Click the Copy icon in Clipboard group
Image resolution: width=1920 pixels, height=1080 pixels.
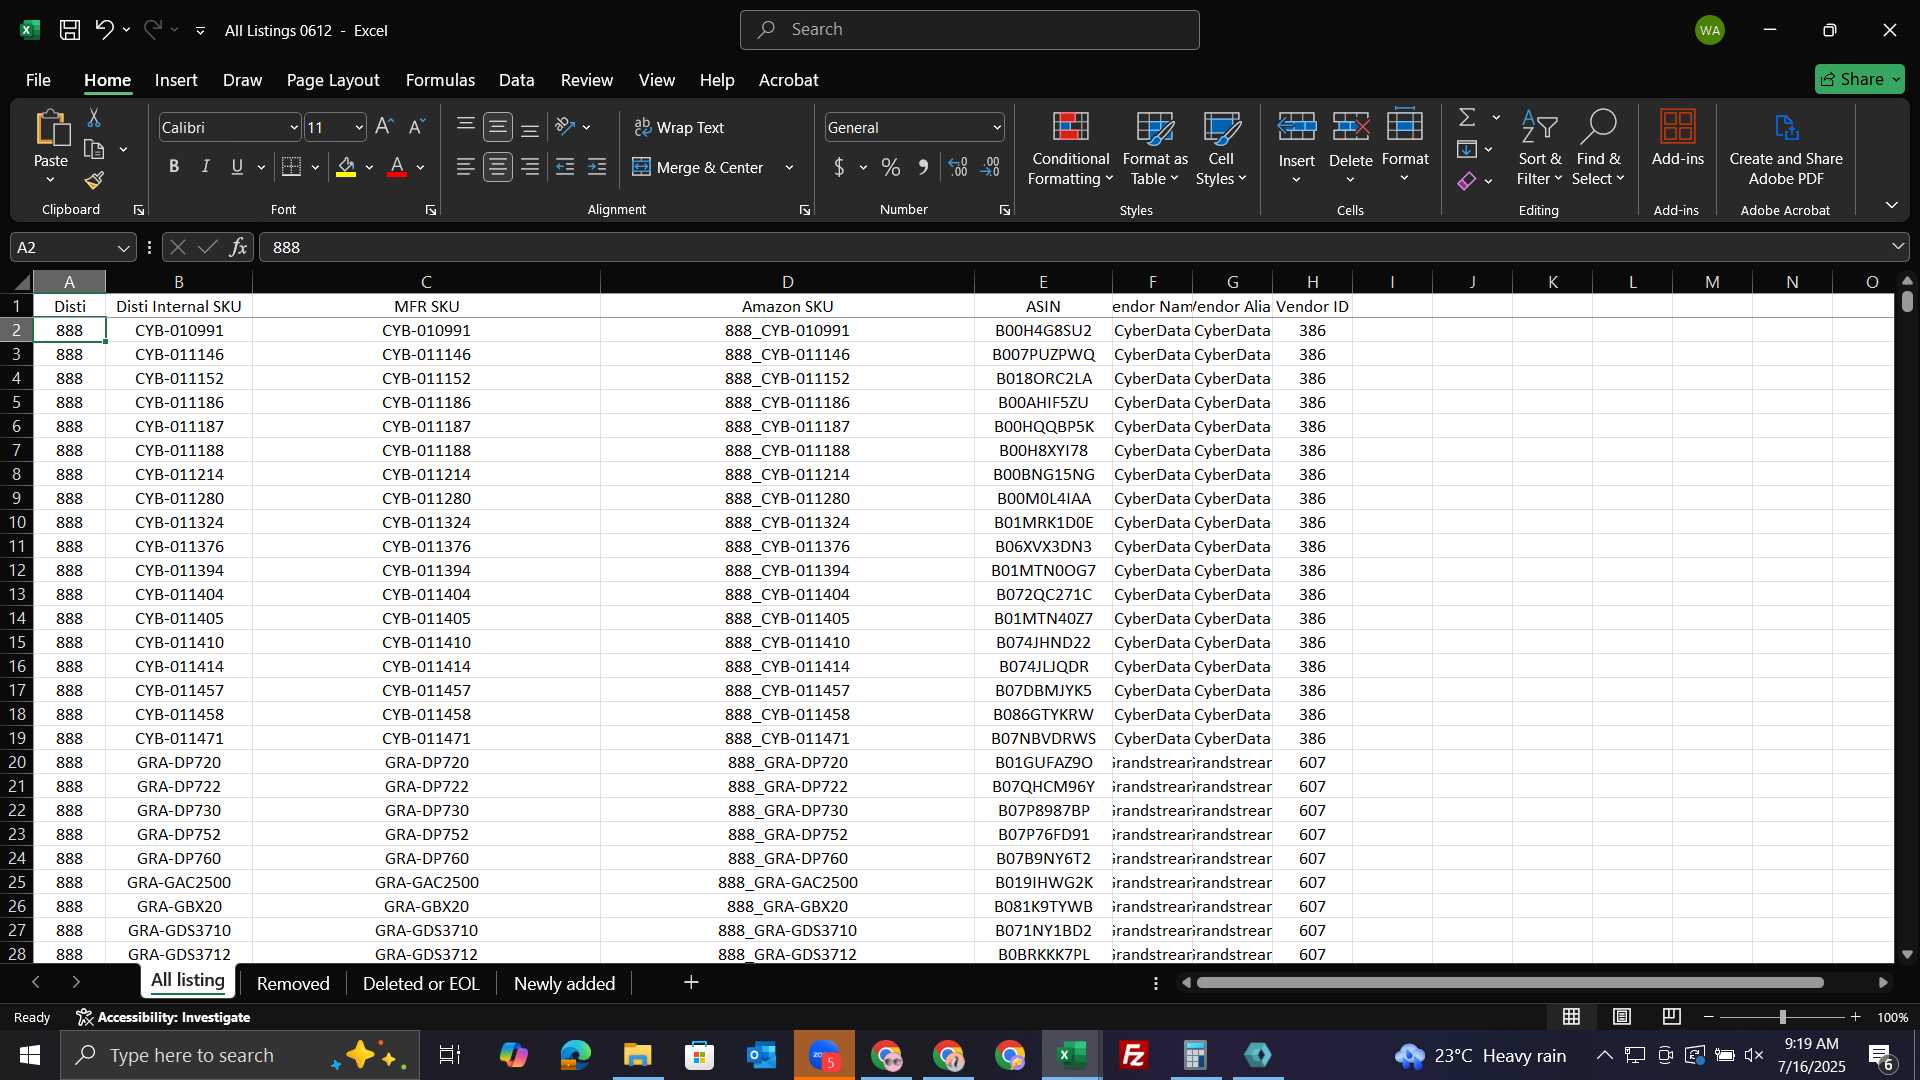pos(94,150)
